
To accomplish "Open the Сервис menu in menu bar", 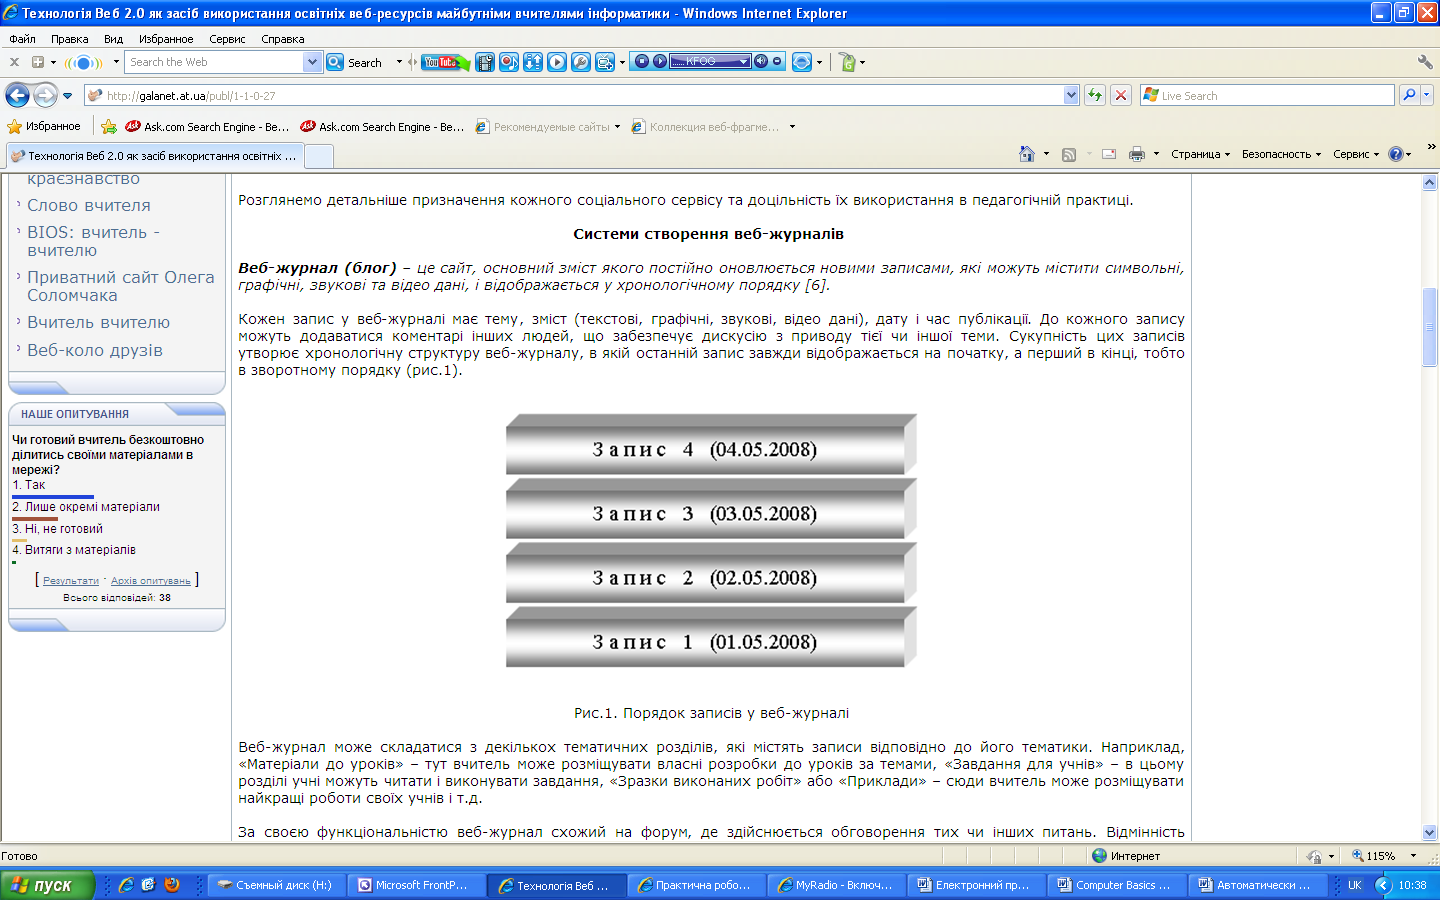I will [x=227, y=39].
